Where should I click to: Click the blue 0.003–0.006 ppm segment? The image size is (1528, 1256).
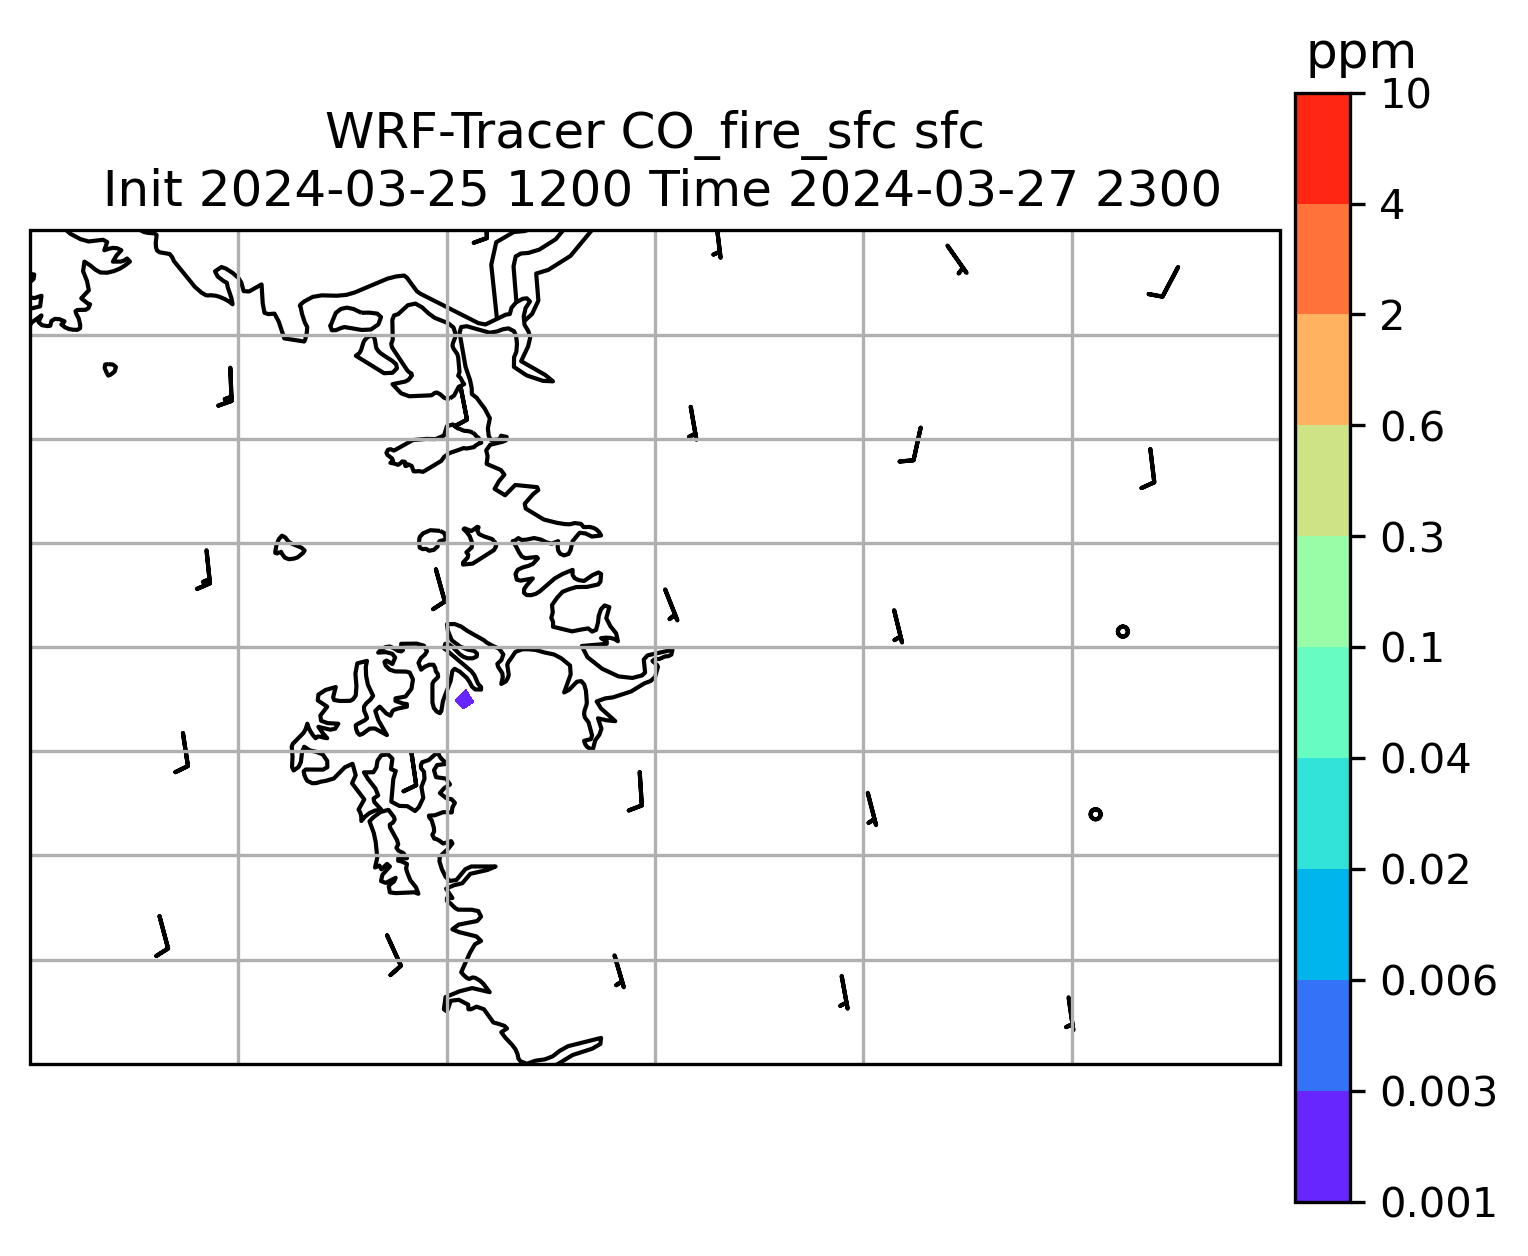pos(1322,1035)
